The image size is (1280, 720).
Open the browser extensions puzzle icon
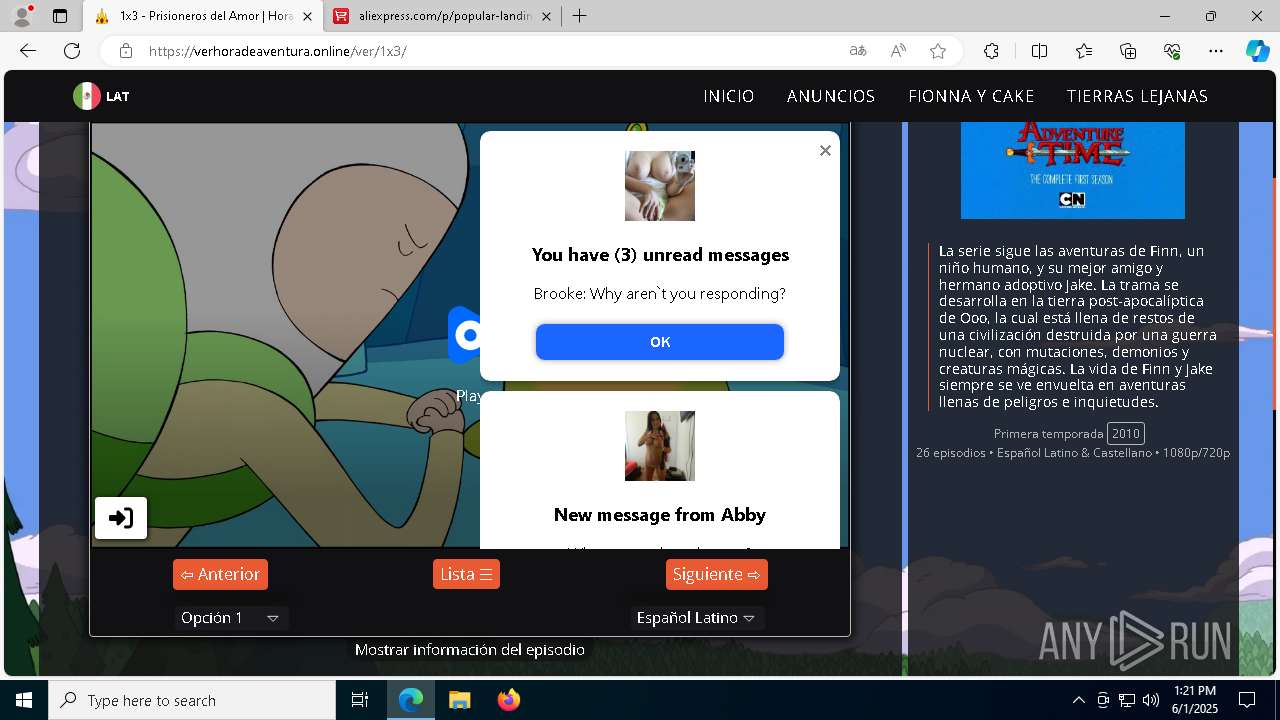[x=991, y=51]
